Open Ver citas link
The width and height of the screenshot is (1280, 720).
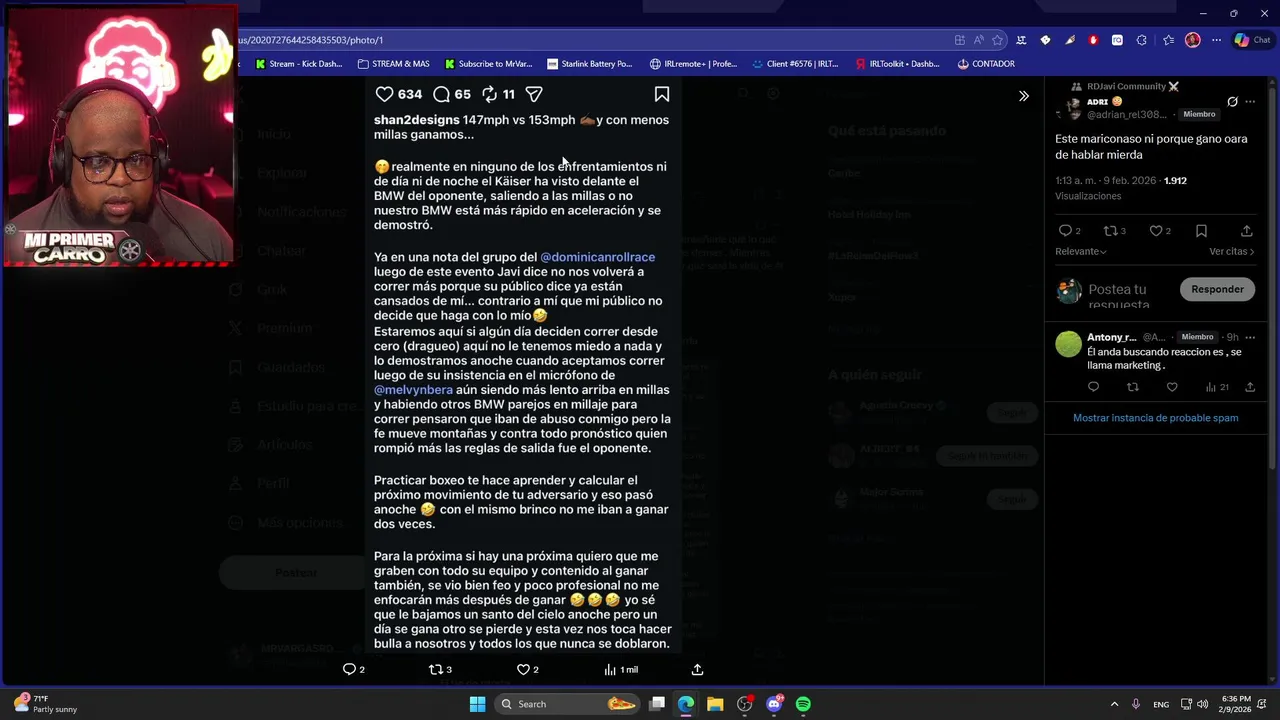pos(1232,252)
